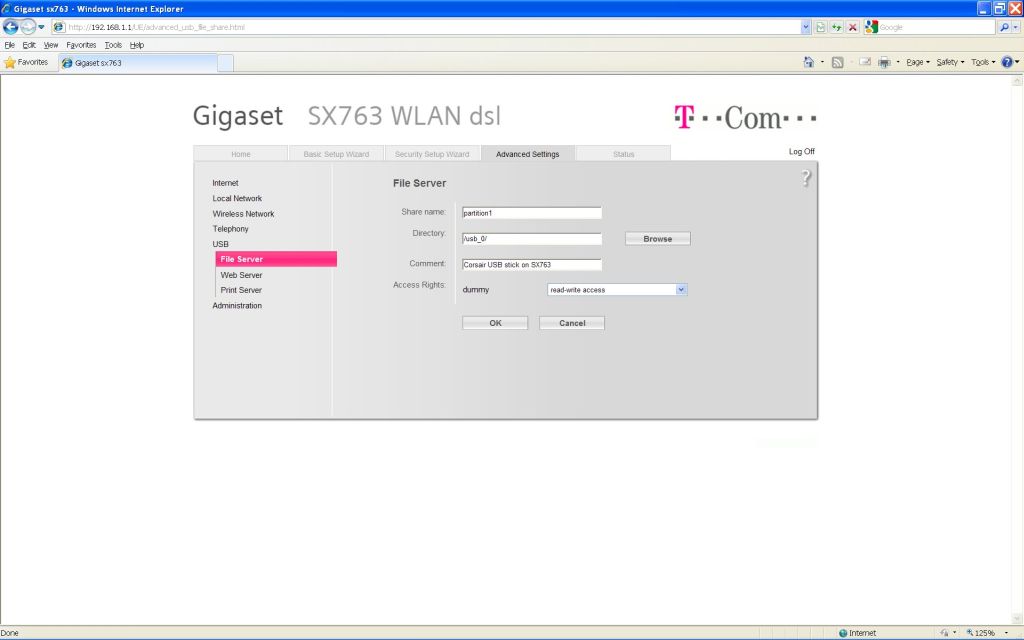1024x640 pixels.
Task: Open Web Server sidebar entry
Action: [241, 275]
